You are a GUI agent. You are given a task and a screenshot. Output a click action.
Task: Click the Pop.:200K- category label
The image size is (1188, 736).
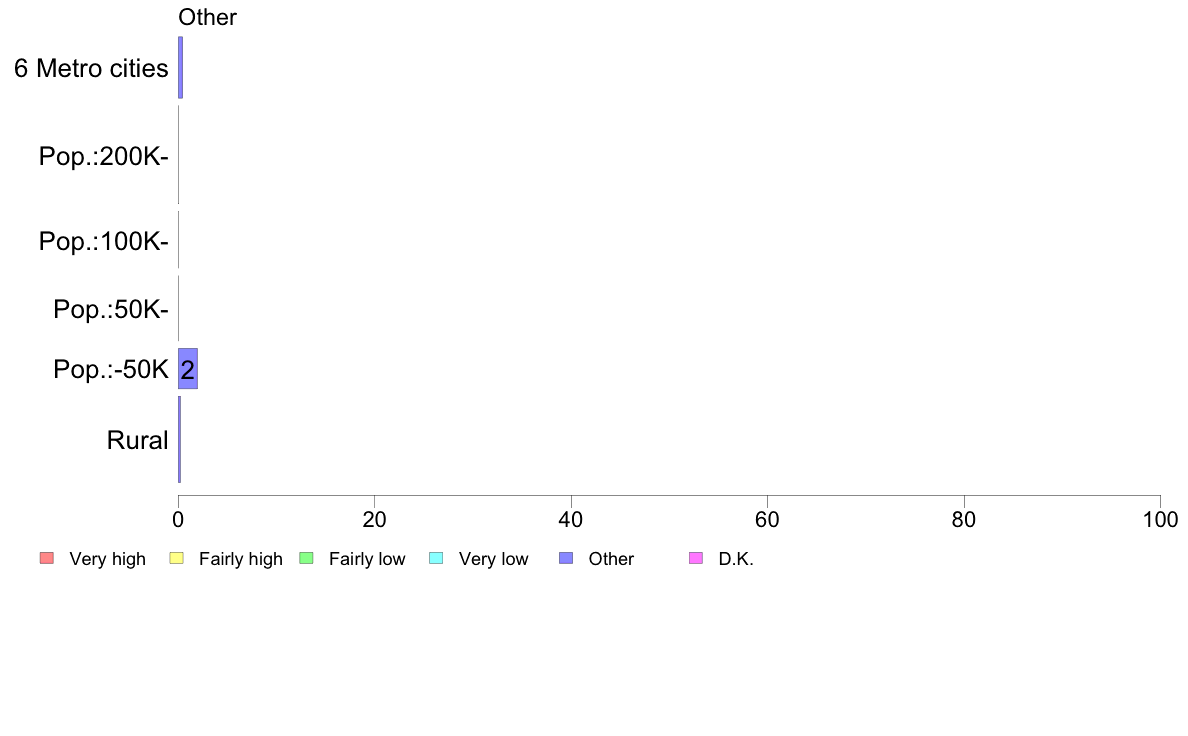click(x=104, y=156)
